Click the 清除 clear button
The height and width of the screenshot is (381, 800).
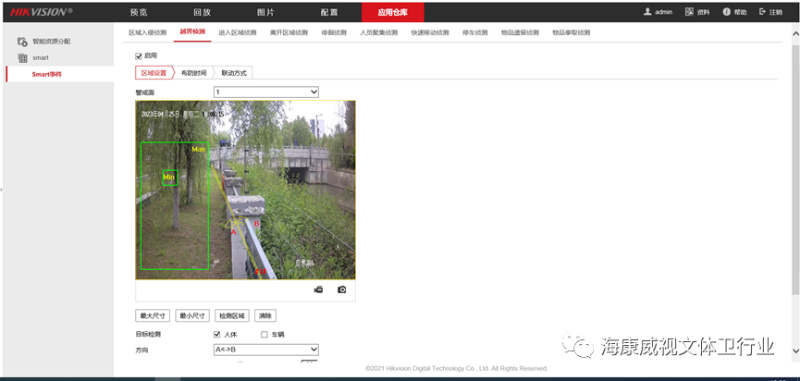(265, 316)
